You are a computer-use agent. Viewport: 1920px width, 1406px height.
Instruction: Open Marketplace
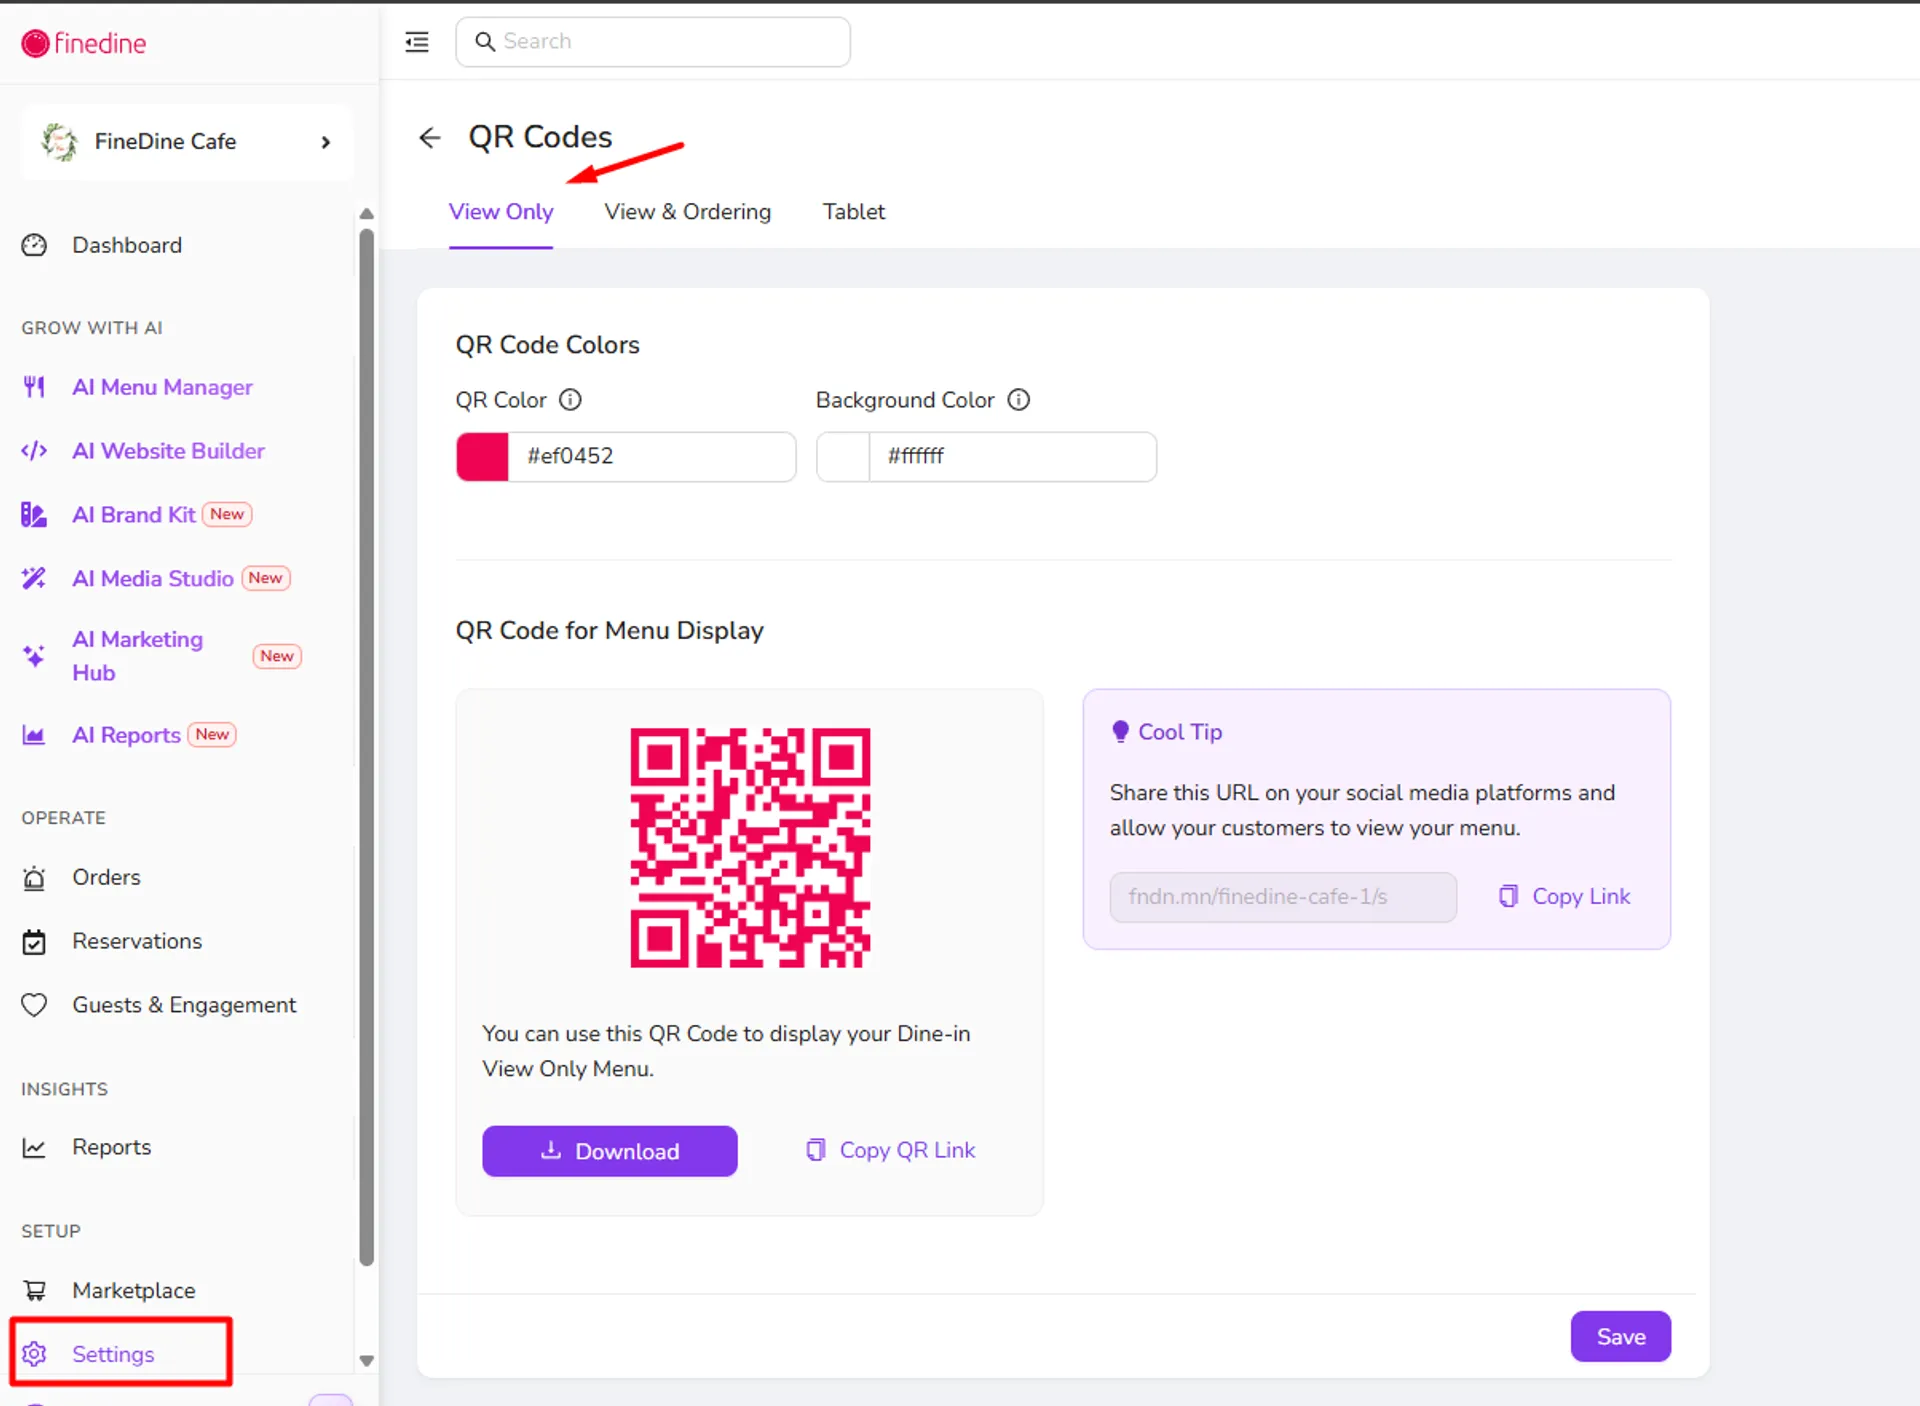click(134, 1291)
